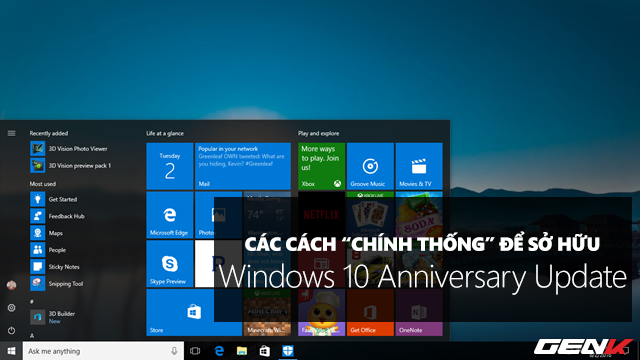Click the Play and explore header
The height and width of the screenshot is (360, 640).
point(318,133)
